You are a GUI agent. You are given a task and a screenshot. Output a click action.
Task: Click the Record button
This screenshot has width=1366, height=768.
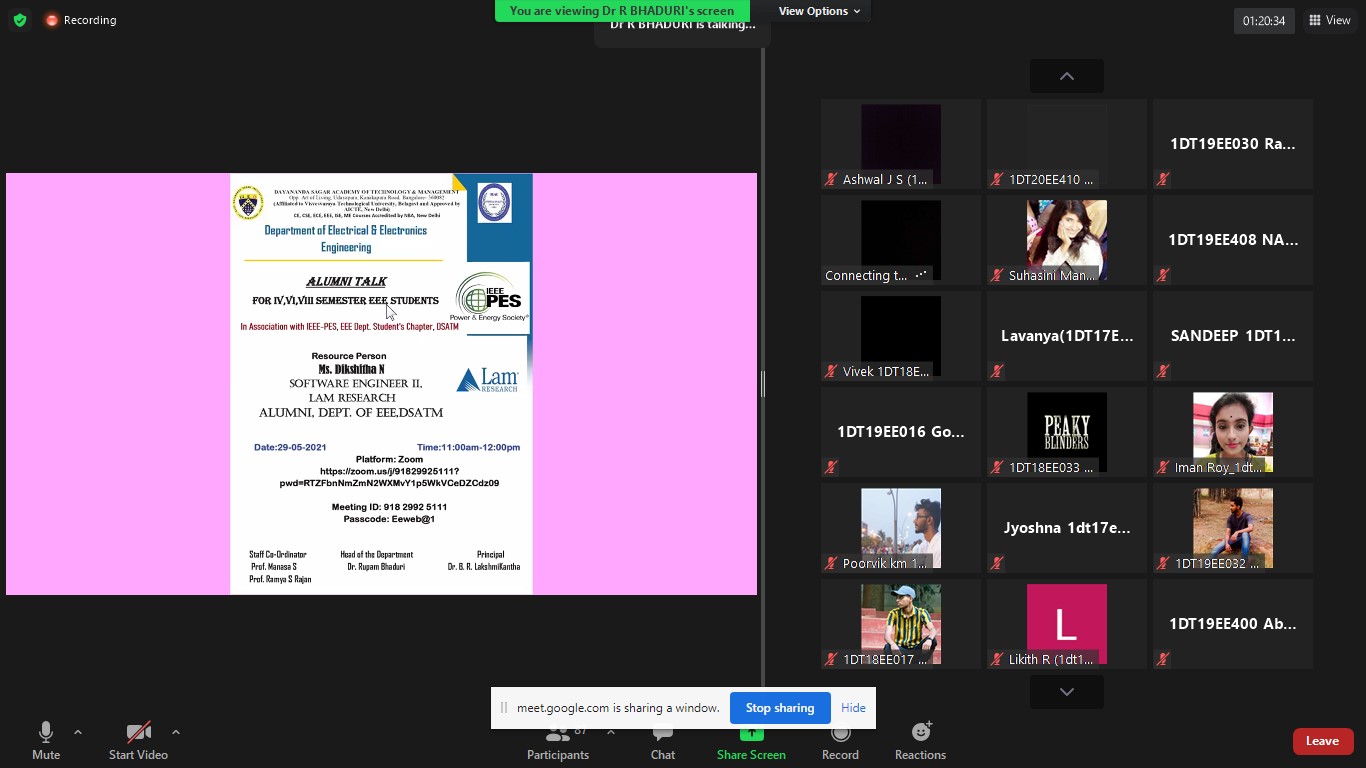coord(840,745)
